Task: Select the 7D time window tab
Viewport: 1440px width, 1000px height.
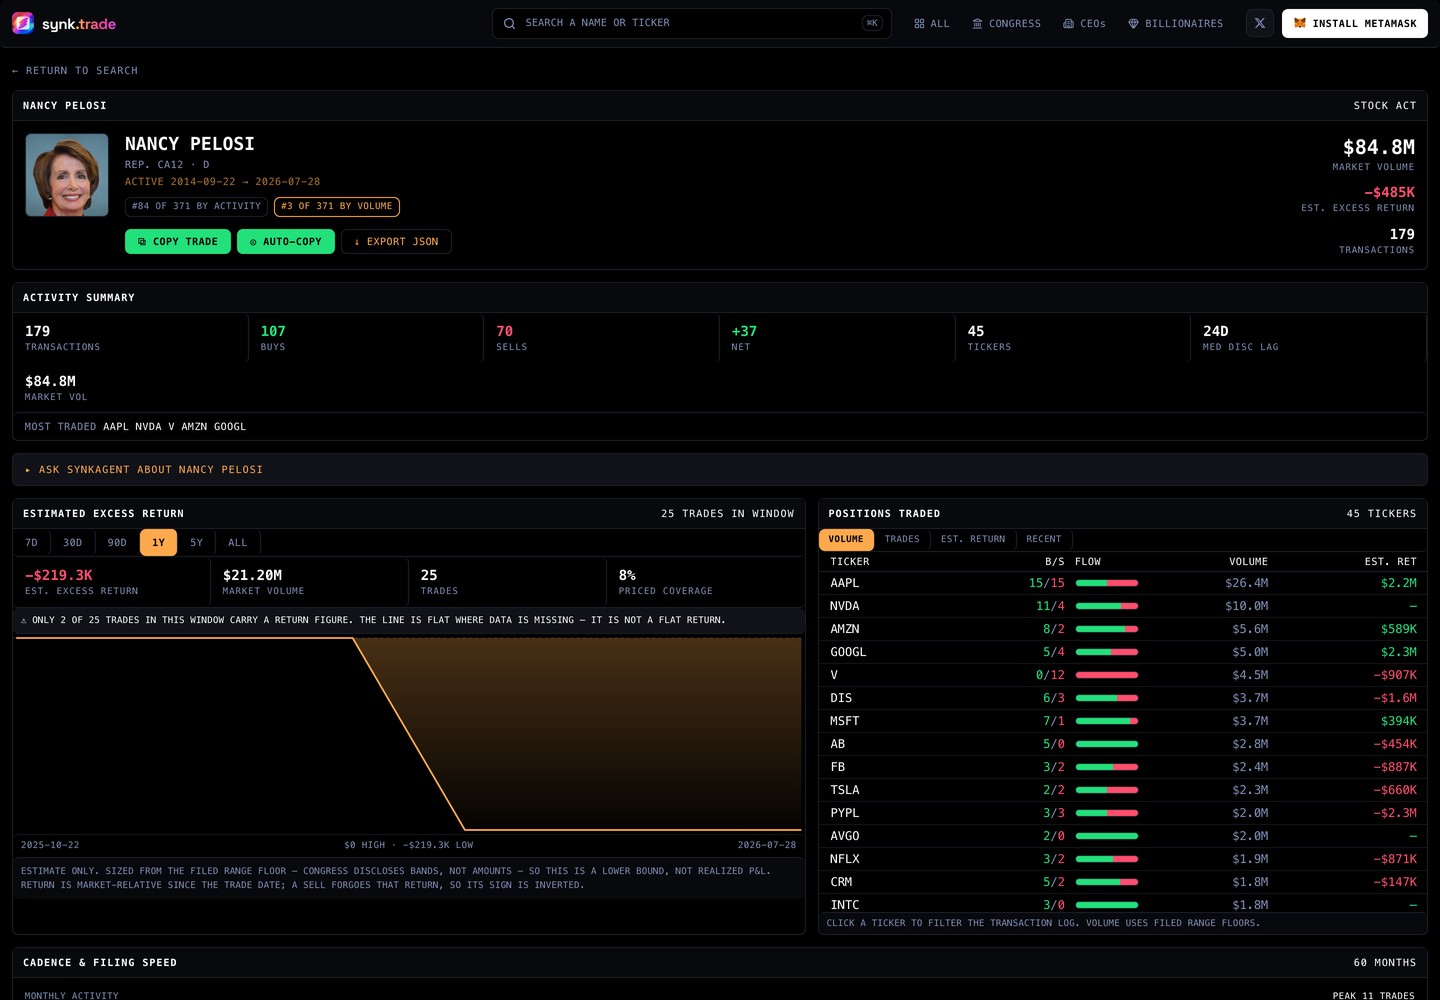Action: (31, 543)
